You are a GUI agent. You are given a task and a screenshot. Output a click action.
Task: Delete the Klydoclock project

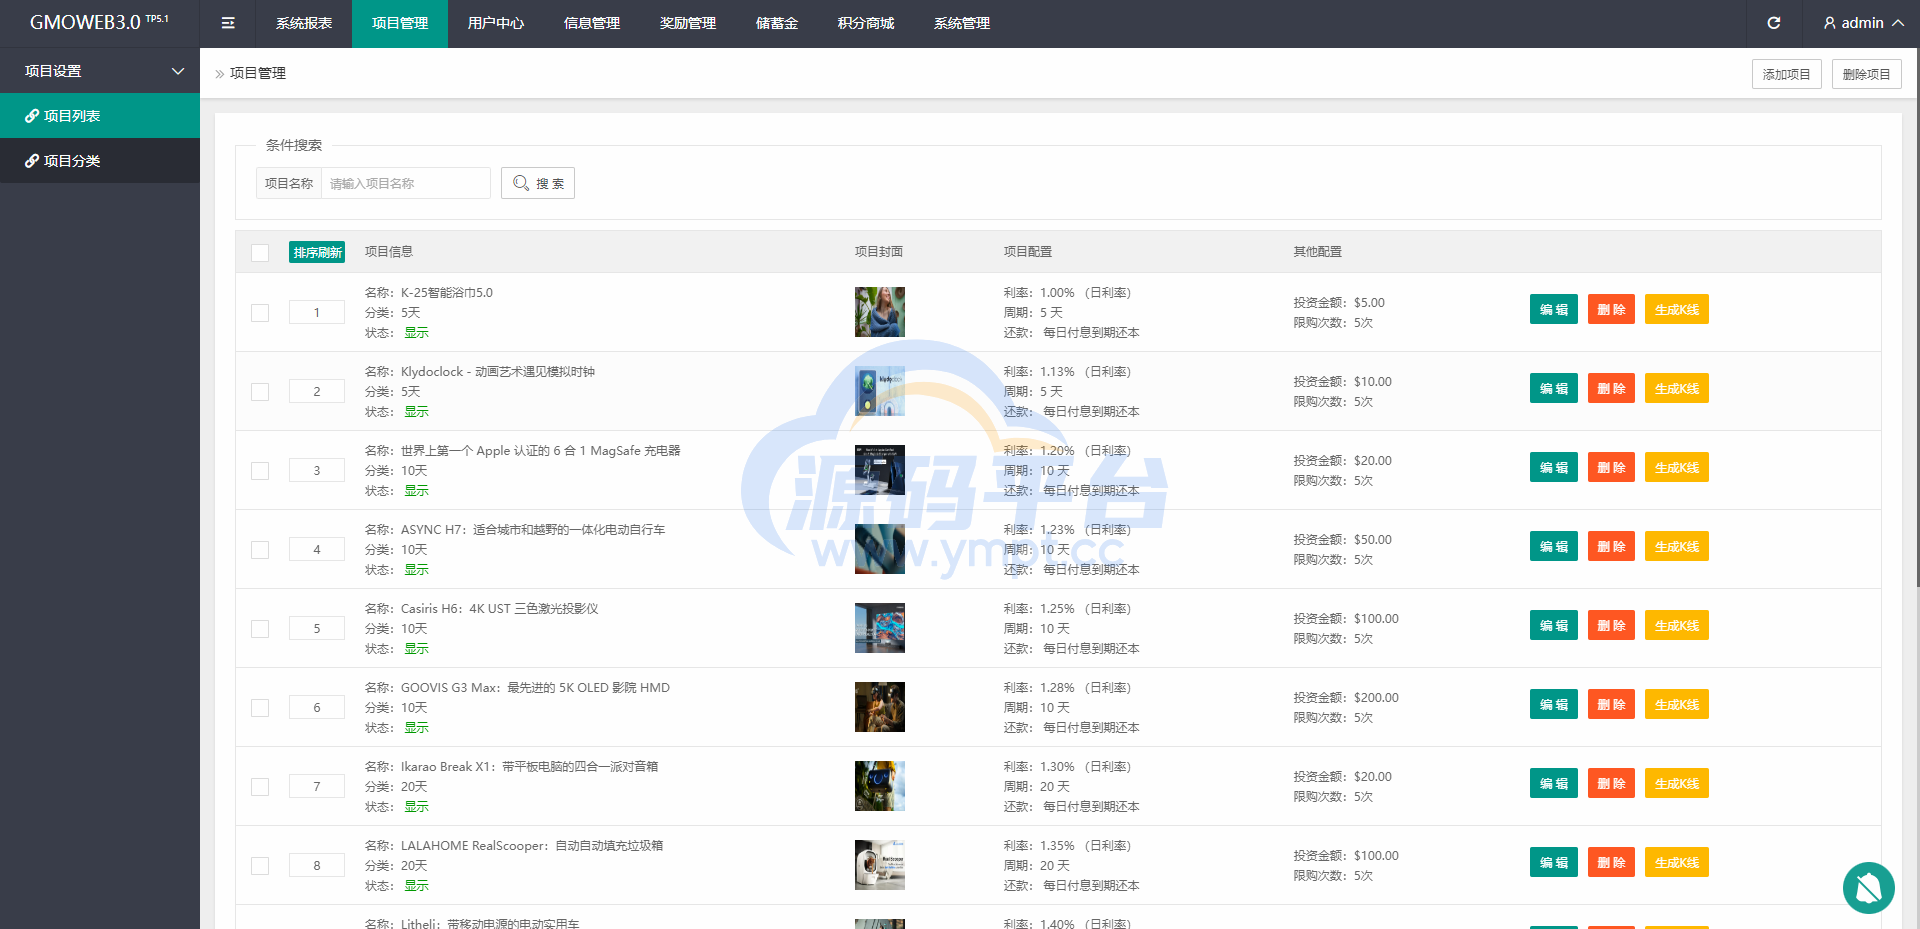1611,388
